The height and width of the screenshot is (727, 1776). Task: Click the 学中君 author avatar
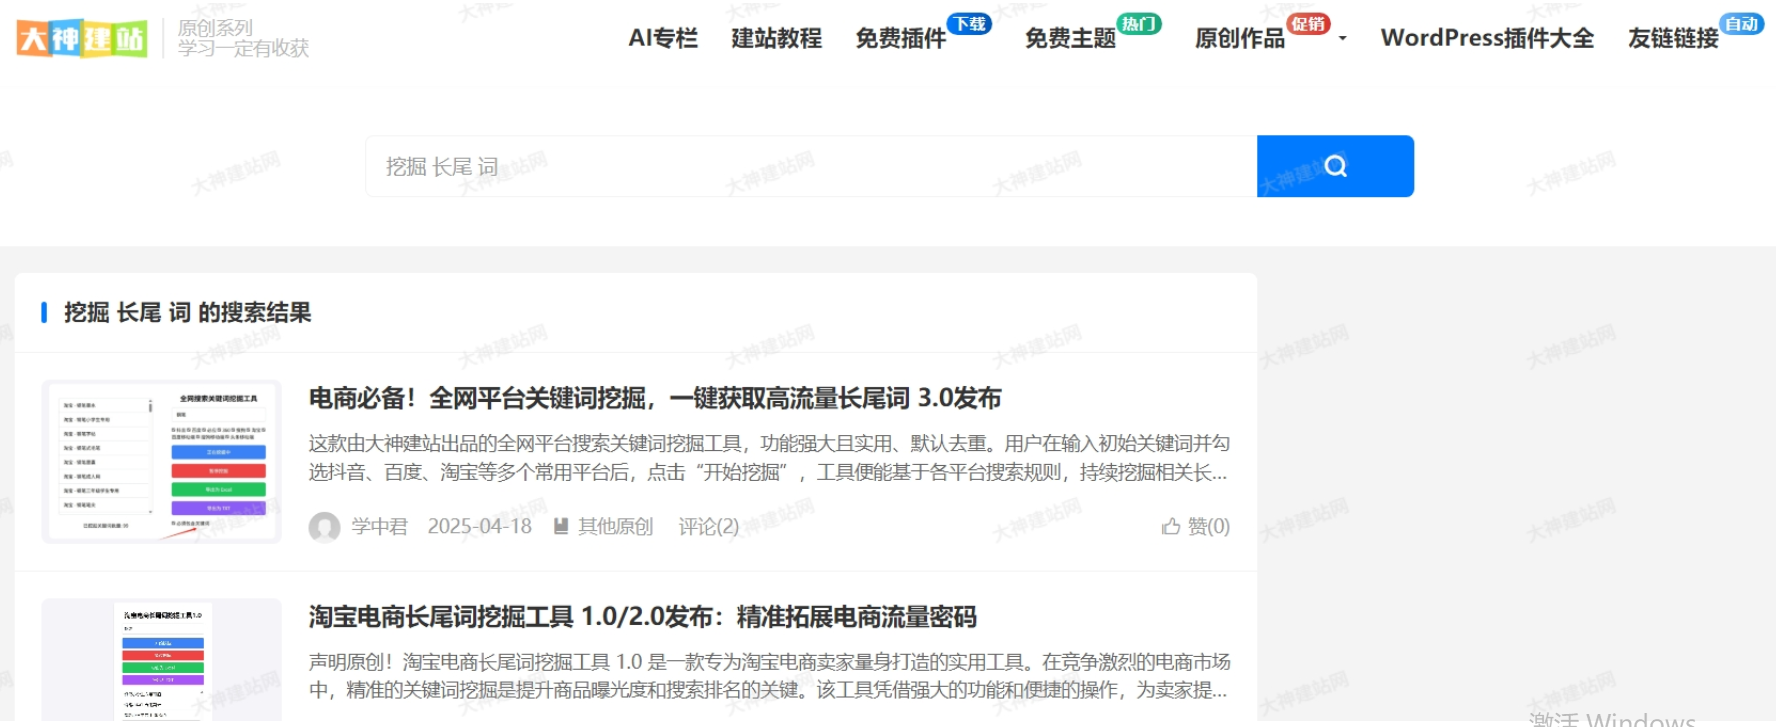[x=324, y=527]
